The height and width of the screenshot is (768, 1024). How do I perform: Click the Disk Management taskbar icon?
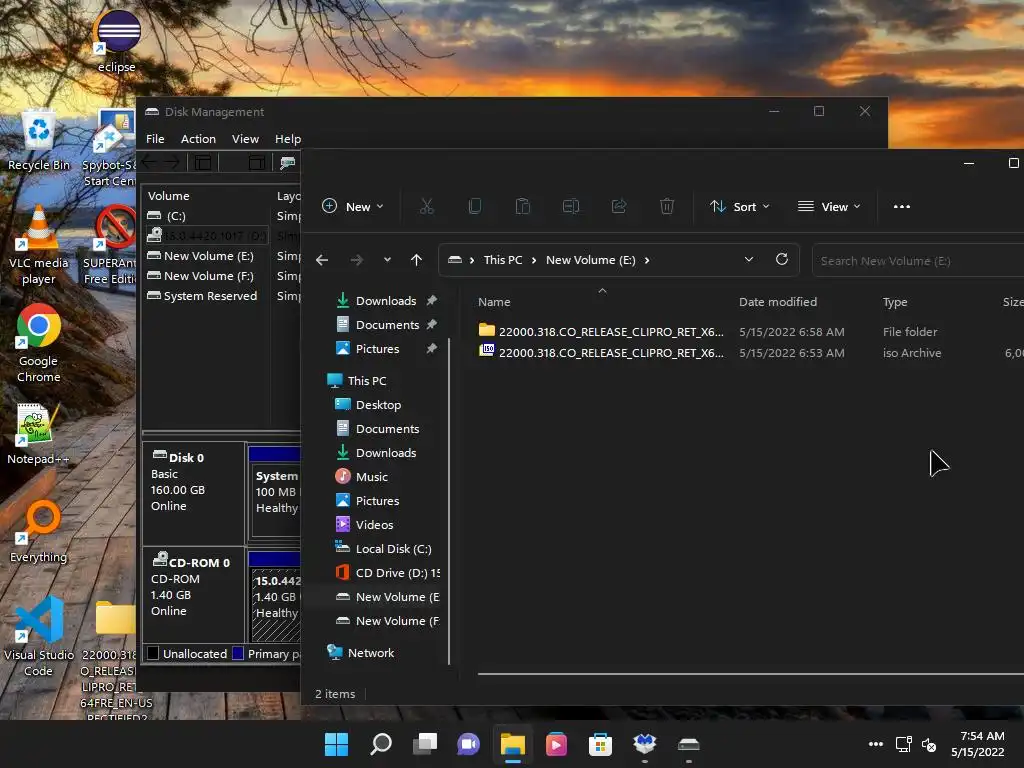coord(689,744)
